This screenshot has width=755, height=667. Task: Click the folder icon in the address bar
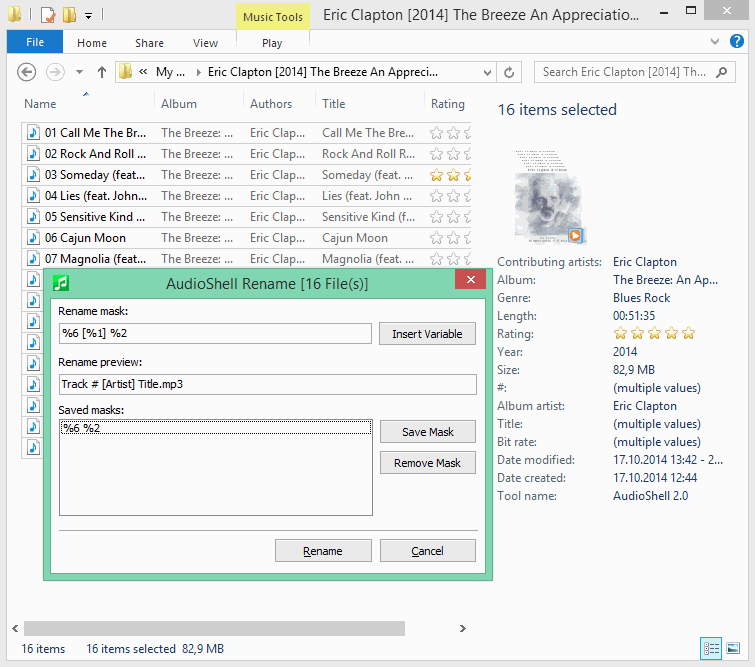coord(125,72)
